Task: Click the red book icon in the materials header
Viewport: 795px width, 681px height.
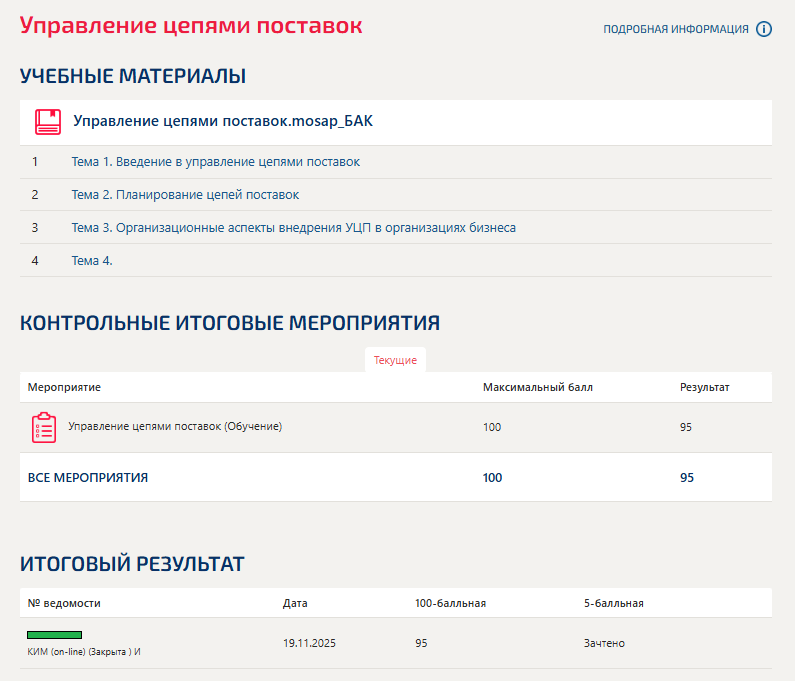Action: click(48, 122)
